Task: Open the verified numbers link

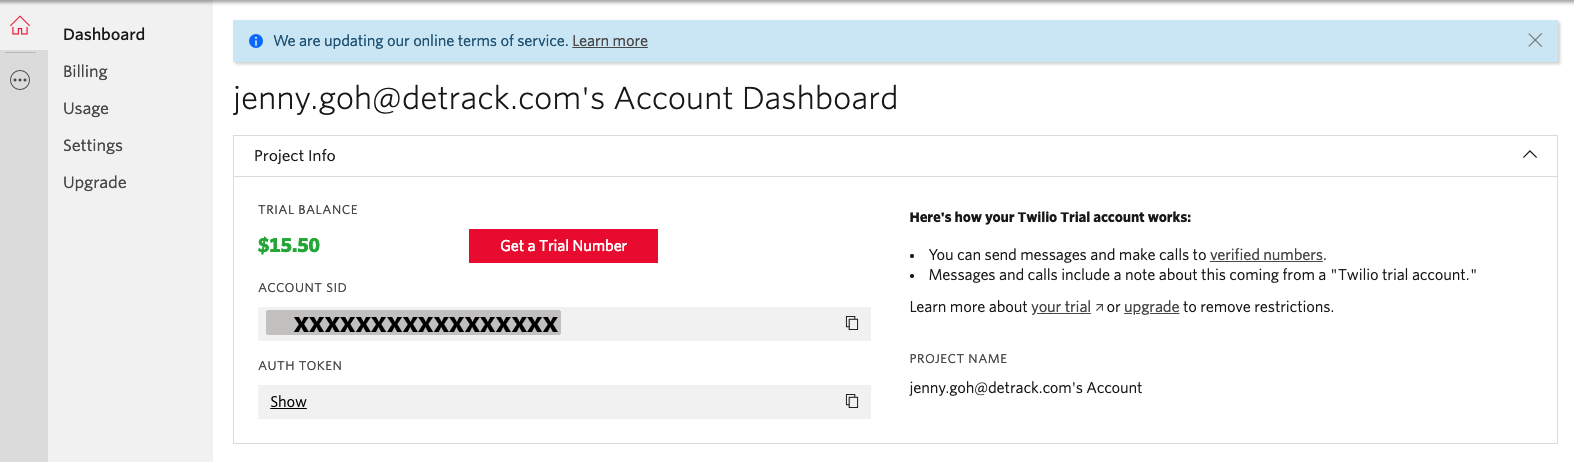Action: tap(1266, 255)
